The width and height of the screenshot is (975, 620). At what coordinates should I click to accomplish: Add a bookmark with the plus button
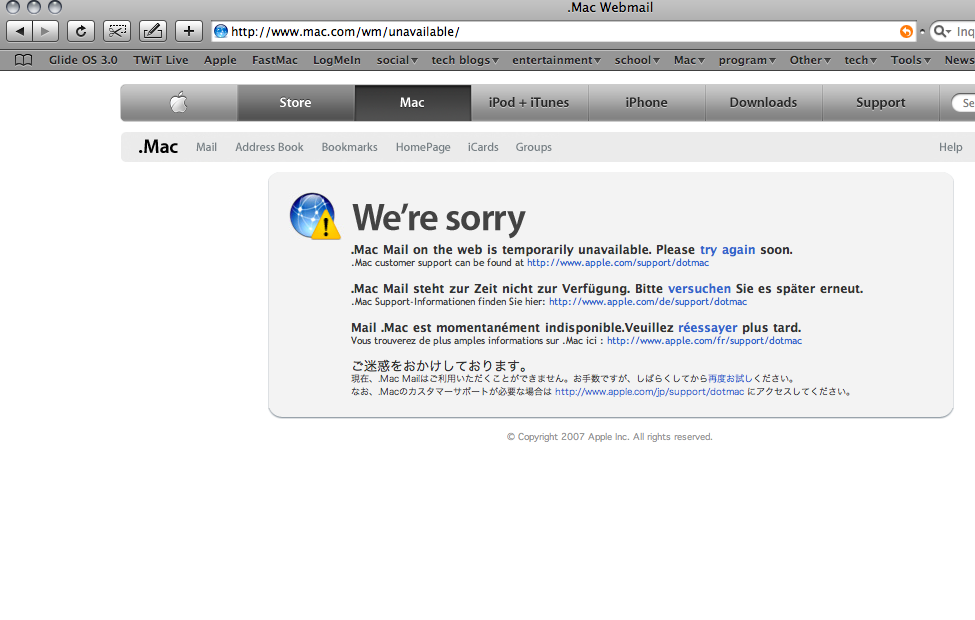point(189,31)
